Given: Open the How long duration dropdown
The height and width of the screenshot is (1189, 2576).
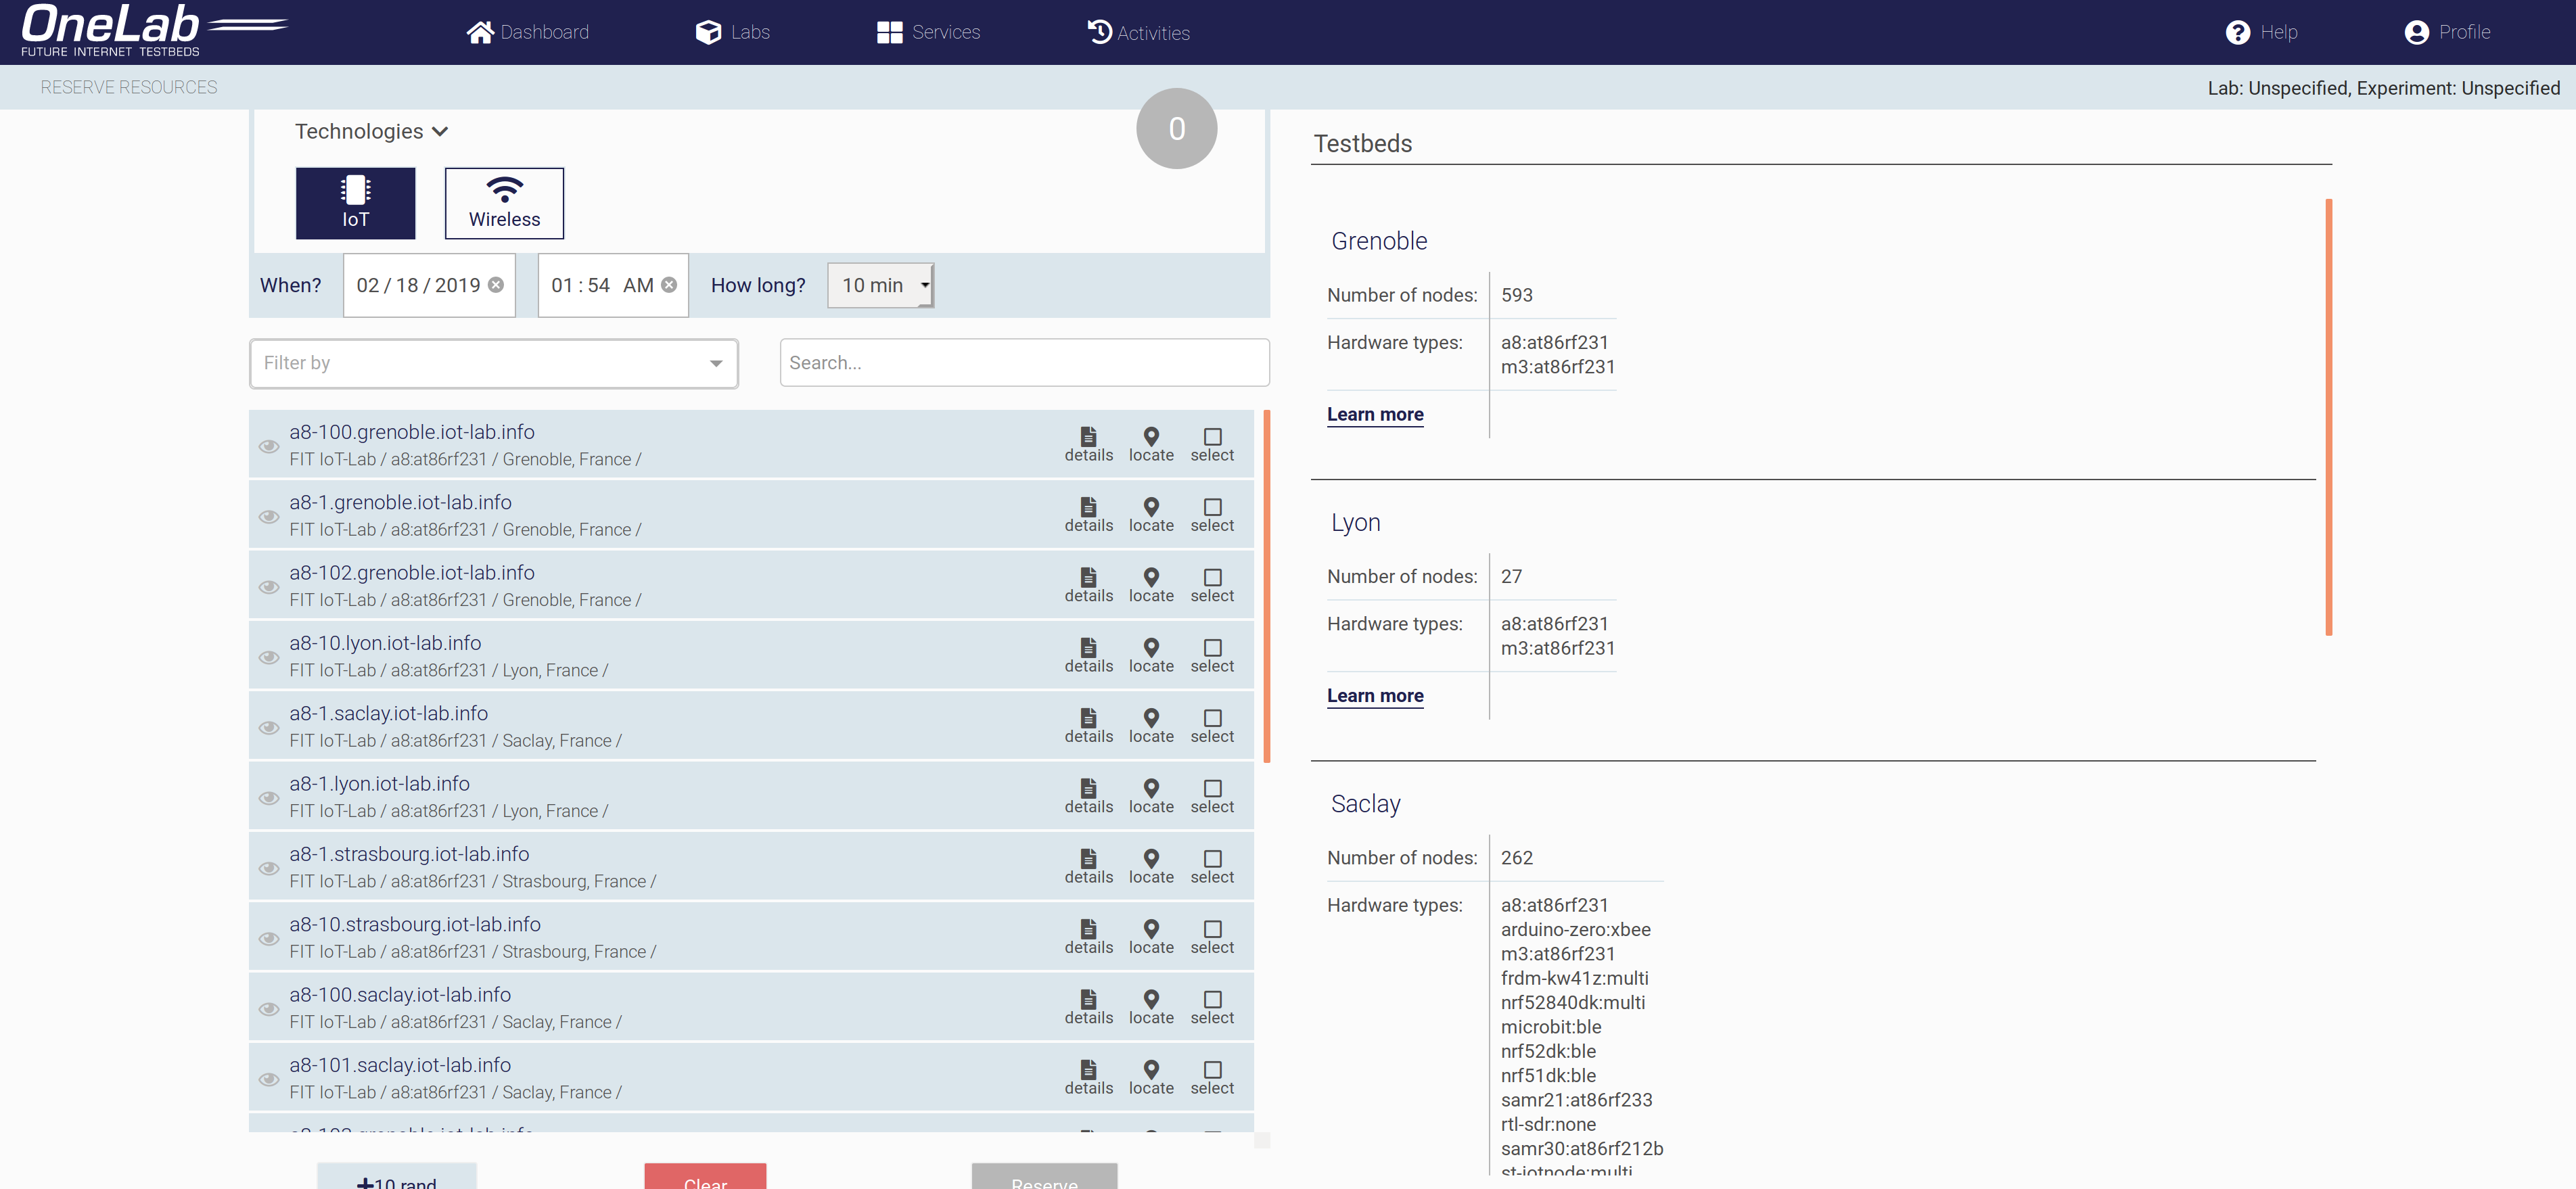Looking at the screenshot, I should coord(880,285).
